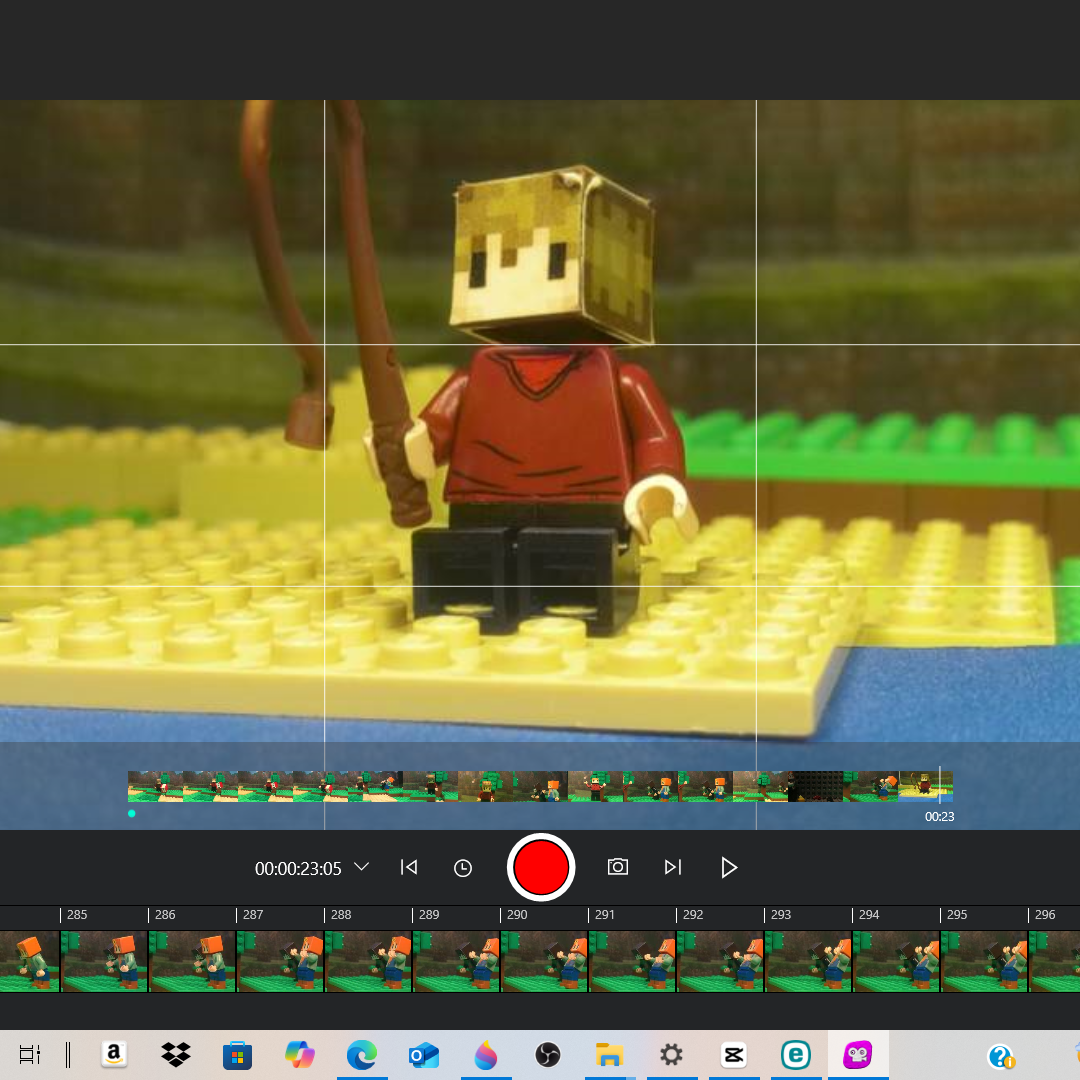Select frame 295 thumbnail in filmstrip

pyautogui.click(x=984, y=962)
